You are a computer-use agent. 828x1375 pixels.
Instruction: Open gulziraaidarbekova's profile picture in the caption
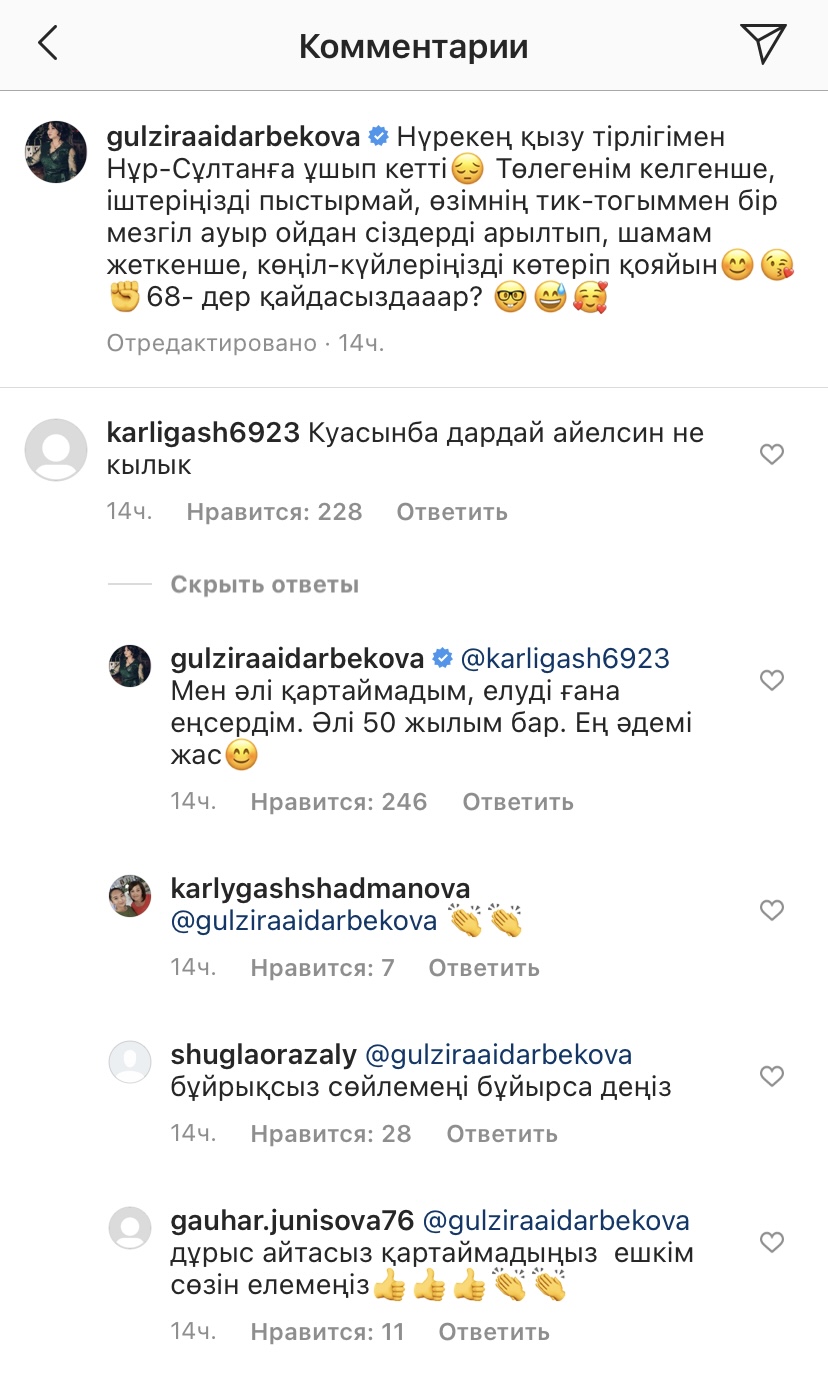point(55,152)
